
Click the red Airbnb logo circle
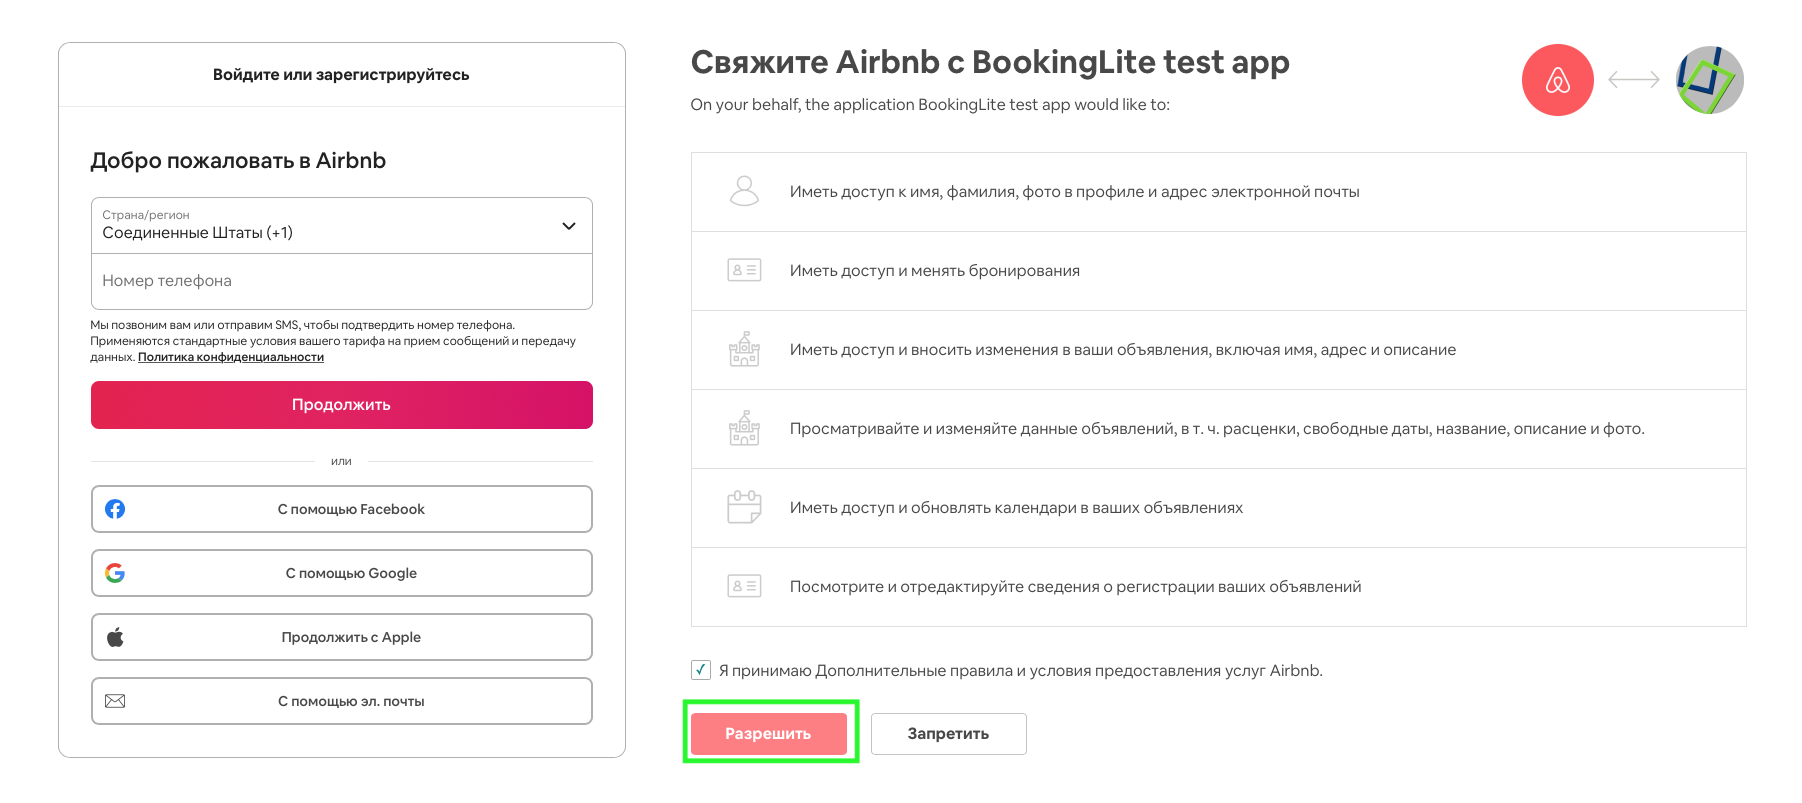pos(1557,80)
